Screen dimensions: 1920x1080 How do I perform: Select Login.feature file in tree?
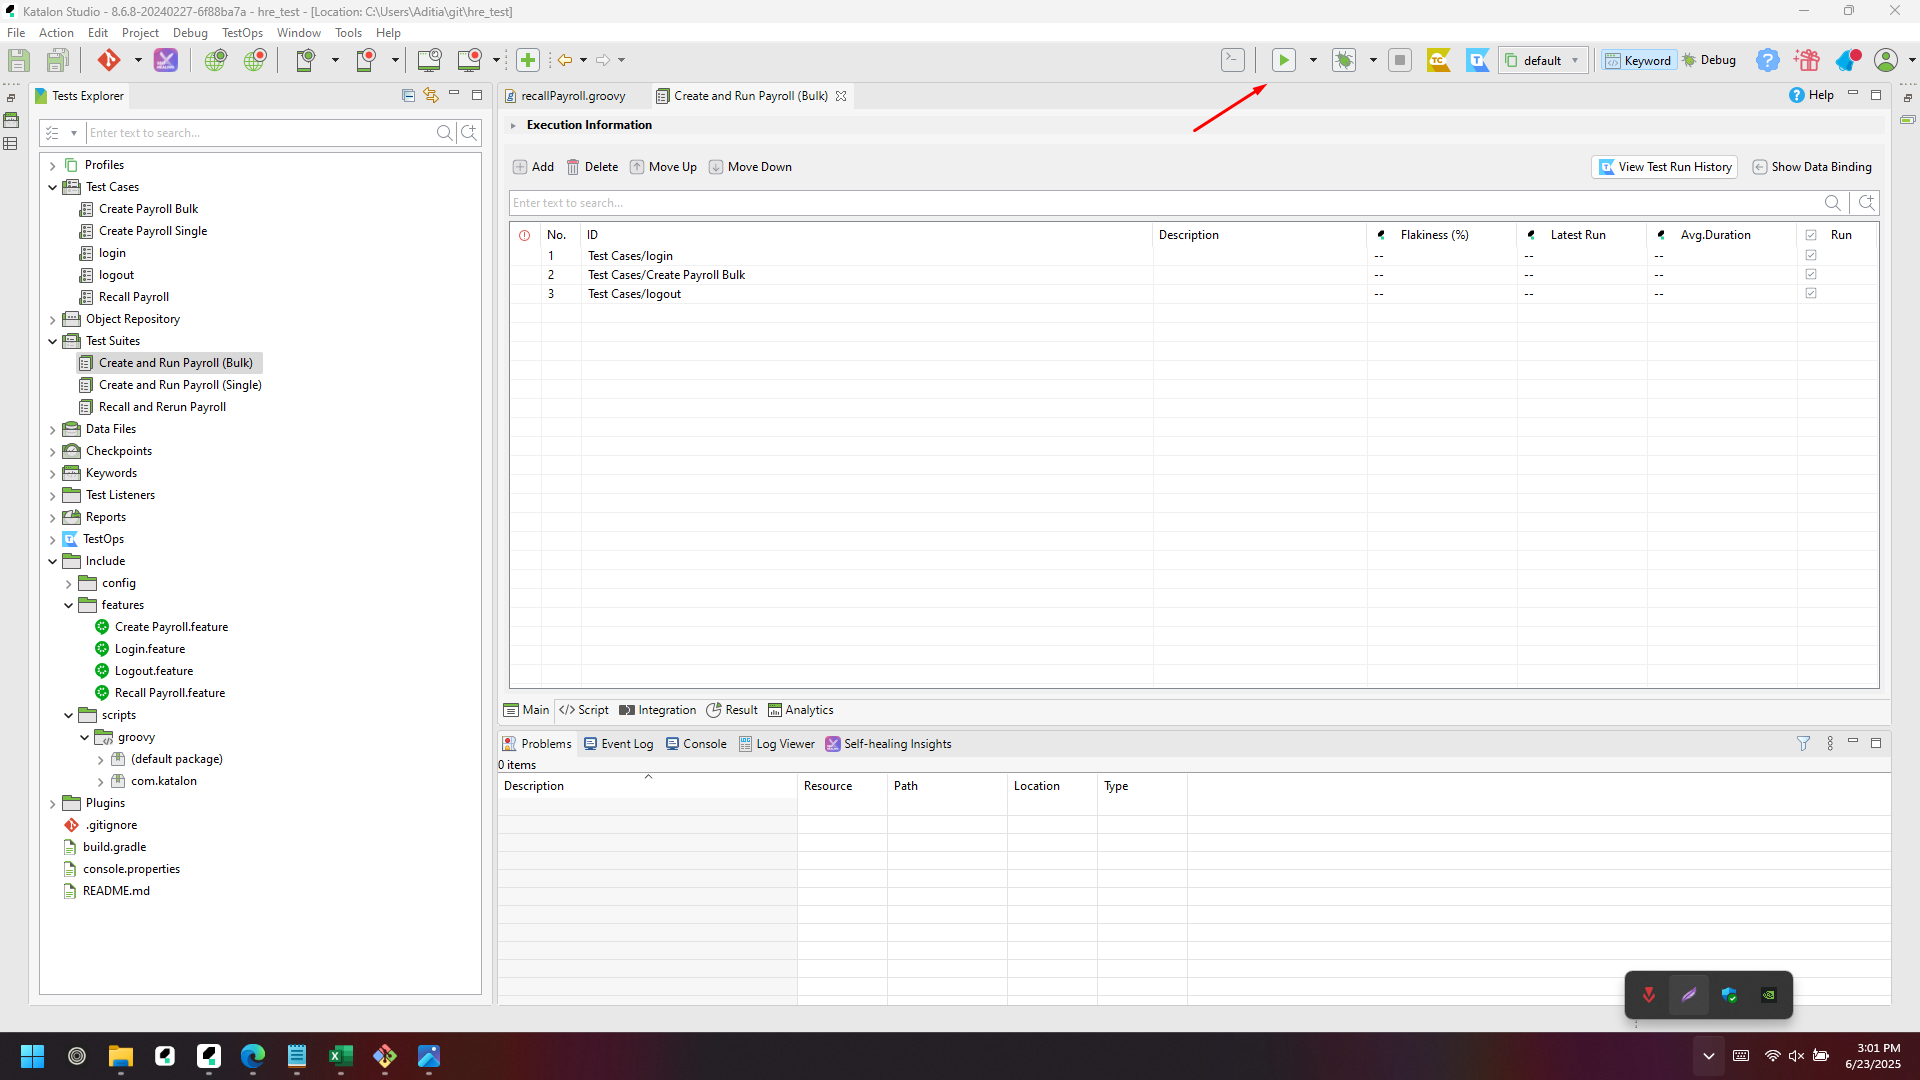click(x=149, y=649)
